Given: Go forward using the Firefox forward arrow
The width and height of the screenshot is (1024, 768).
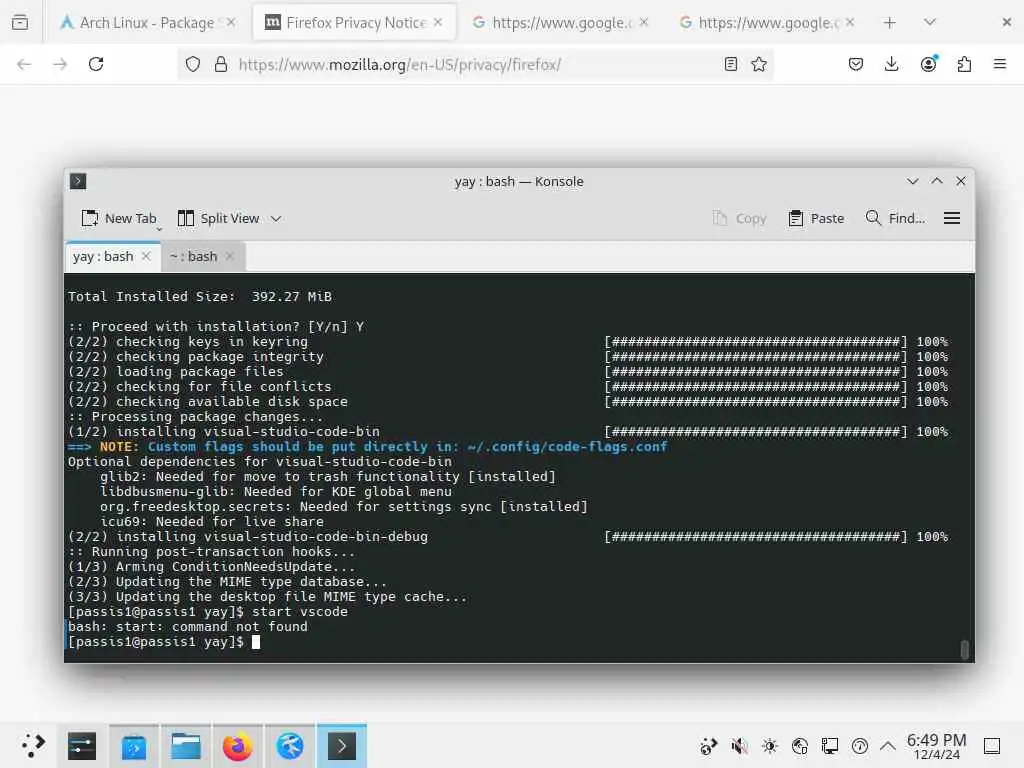Looking at the screenshot, I should pos(60,64).
